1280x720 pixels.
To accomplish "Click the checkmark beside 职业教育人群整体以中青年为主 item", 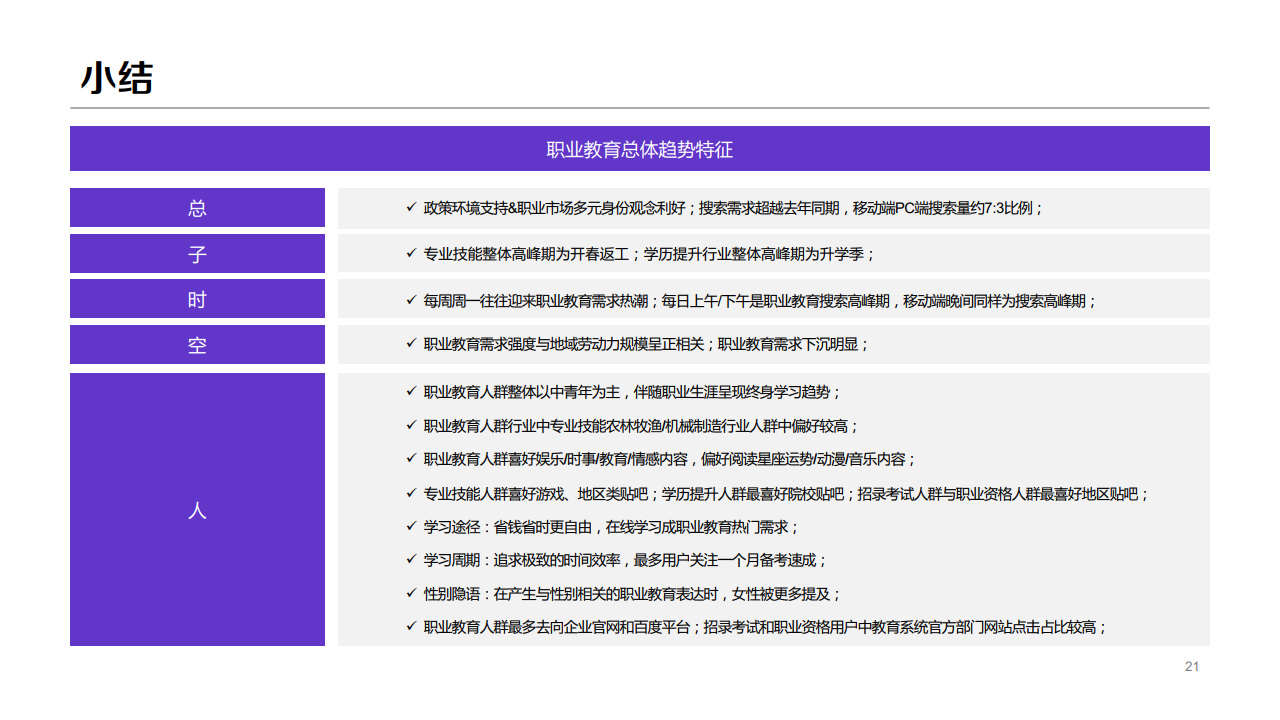I will coord(408,392).
